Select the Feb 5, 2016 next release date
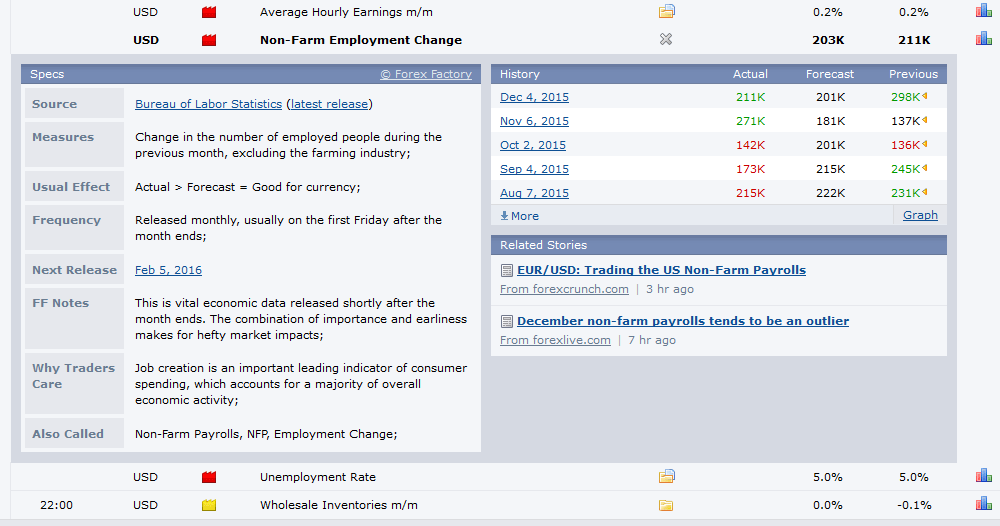The image size is (1000, 526). click(168, 270)
